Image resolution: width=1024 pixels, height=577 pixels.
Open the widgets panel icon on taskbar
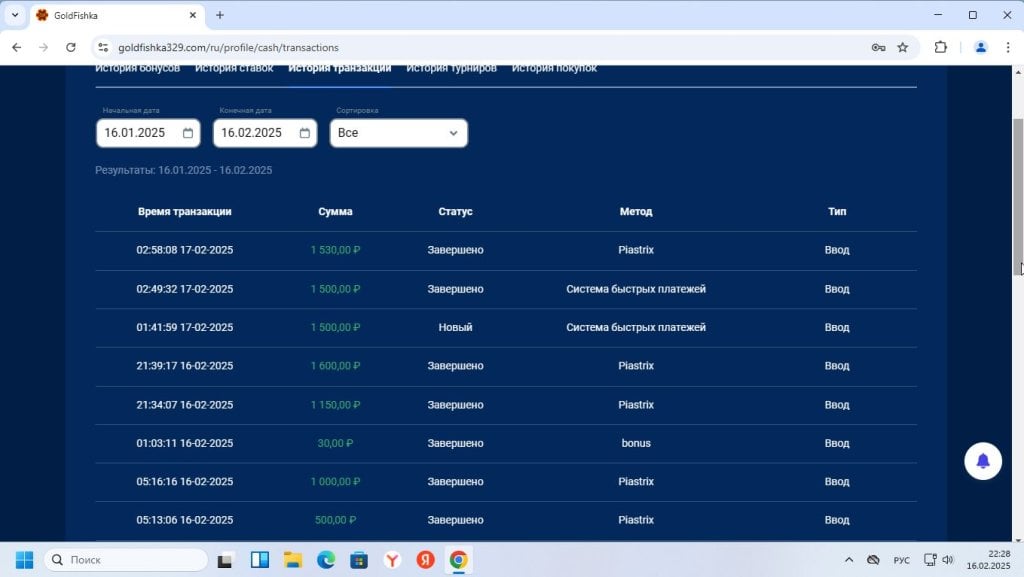click(x=260, y=560)
